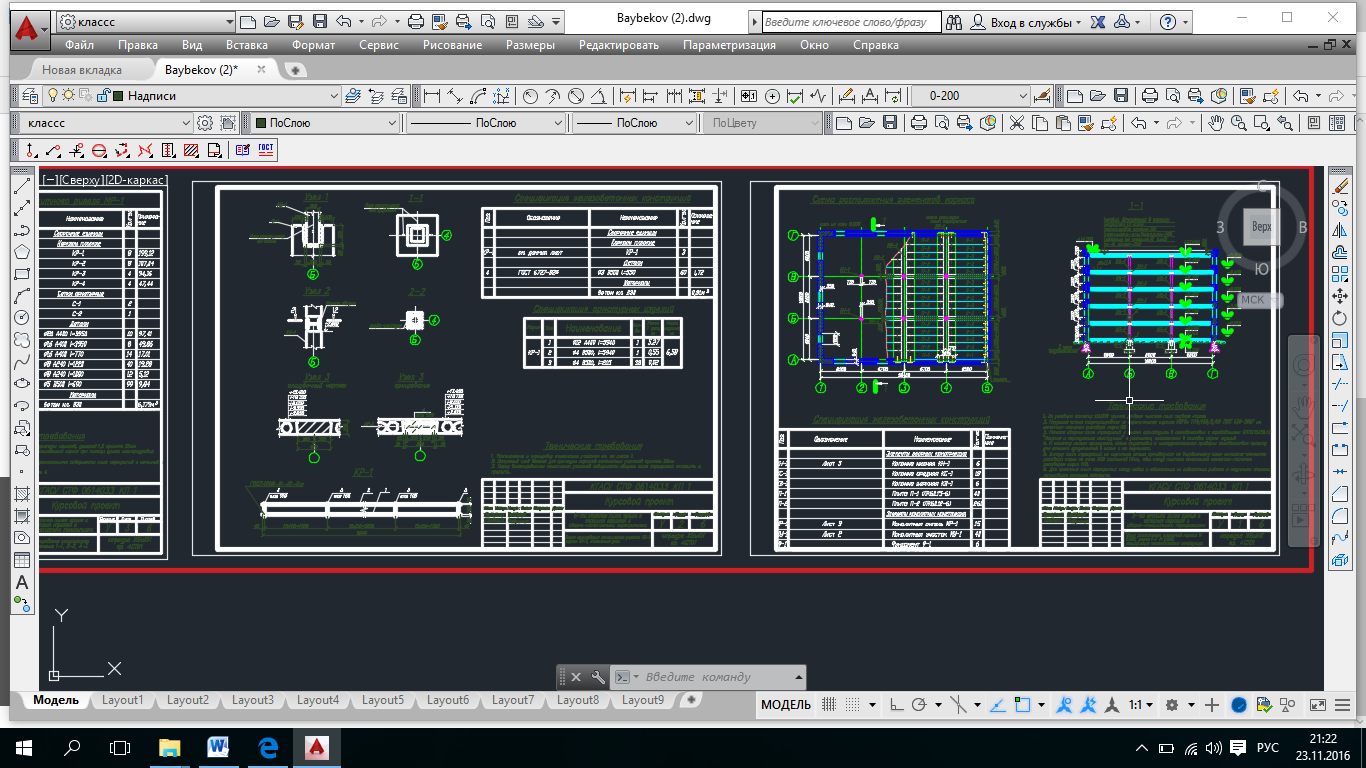Click the Diameter dimension icon

click(x=576, y=96)
